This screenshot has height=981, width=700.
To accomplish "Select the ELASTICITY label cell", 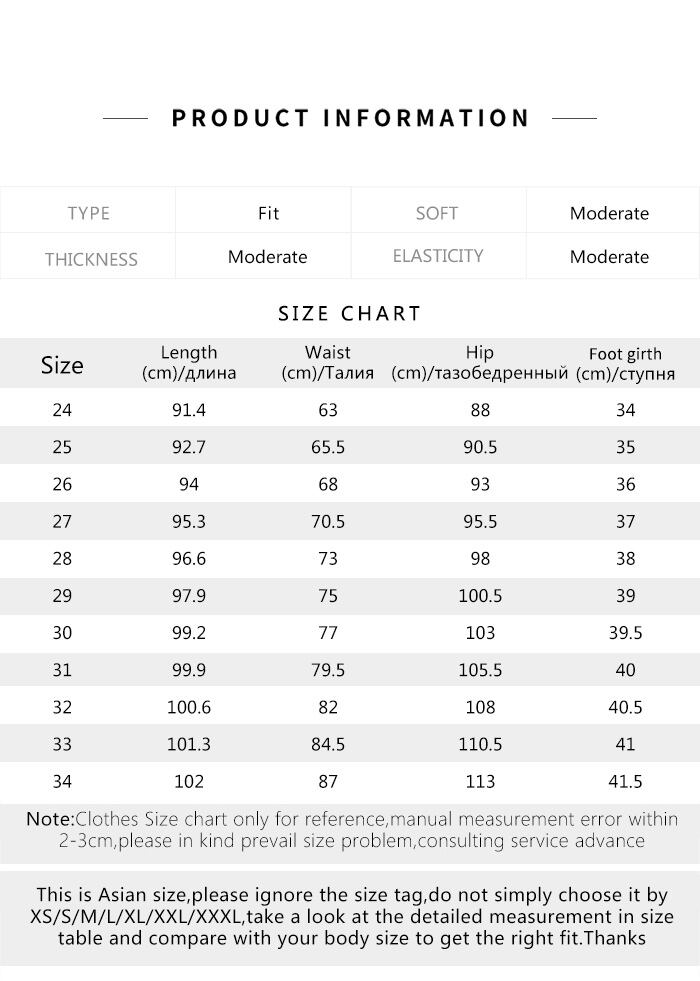I will click(x=438, y=256).
